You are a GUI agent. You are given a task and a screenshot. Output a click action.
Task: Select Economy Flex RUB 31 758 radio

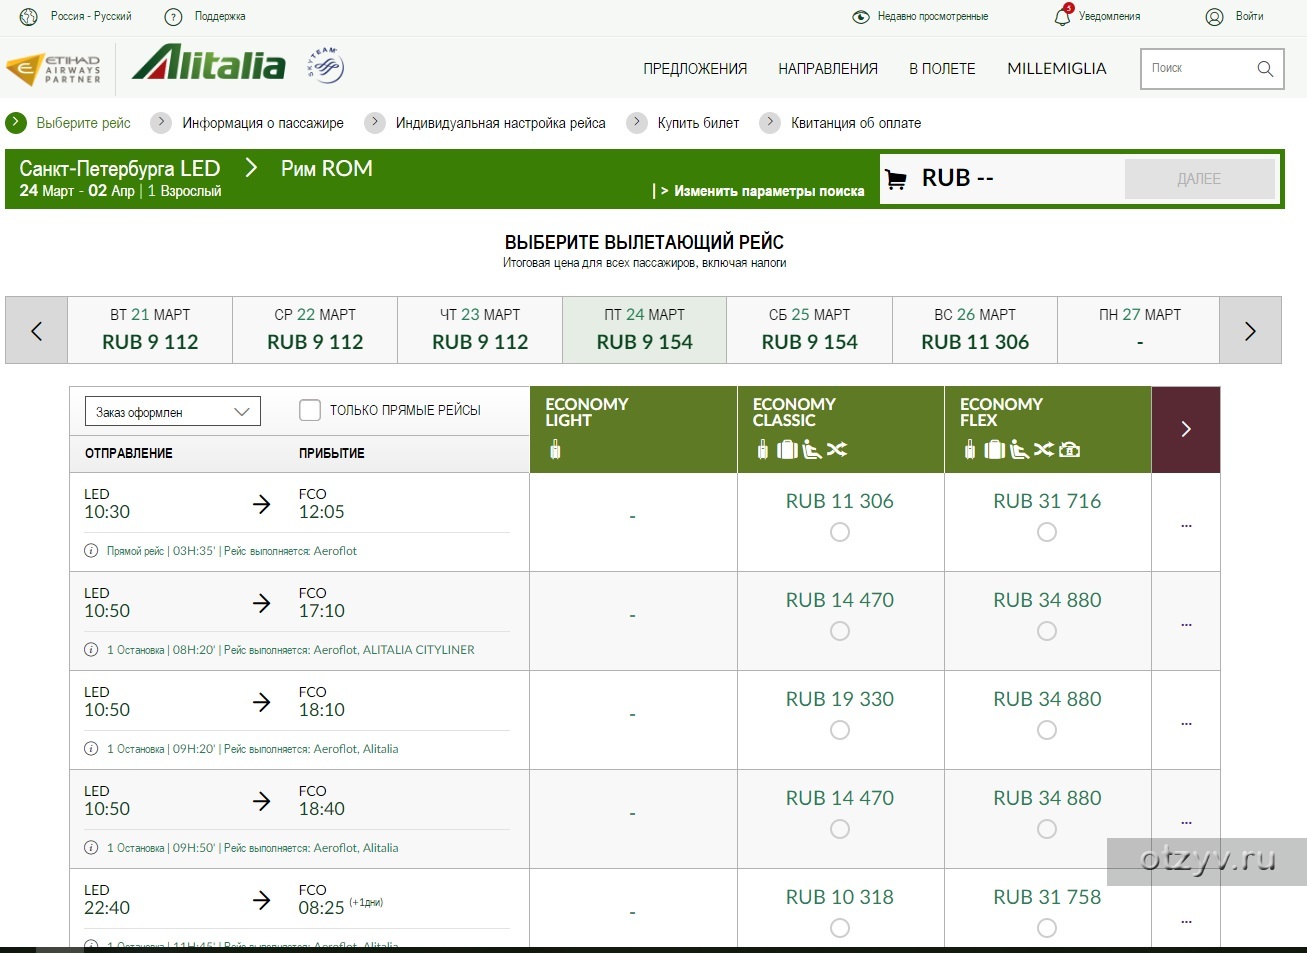1047,928
